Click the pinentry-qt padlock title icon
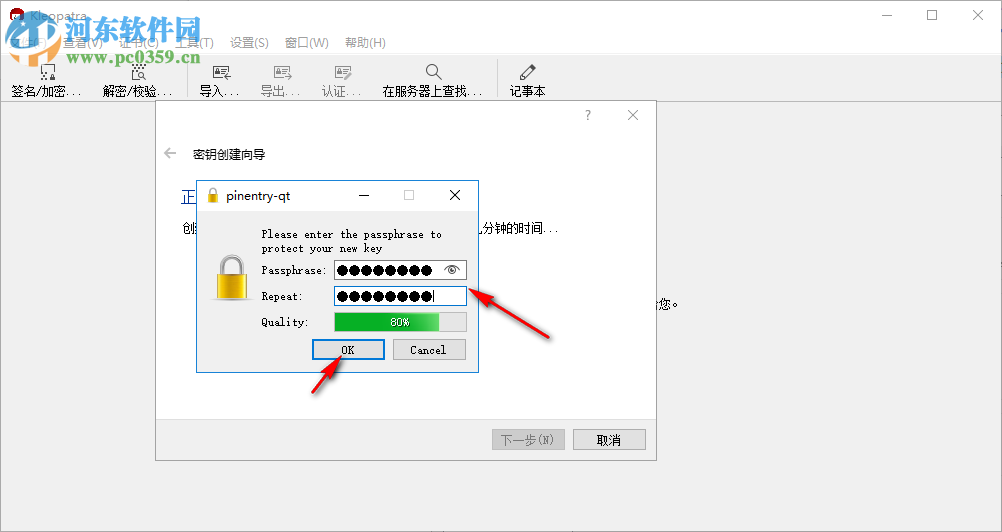 [x=213, y=195]
